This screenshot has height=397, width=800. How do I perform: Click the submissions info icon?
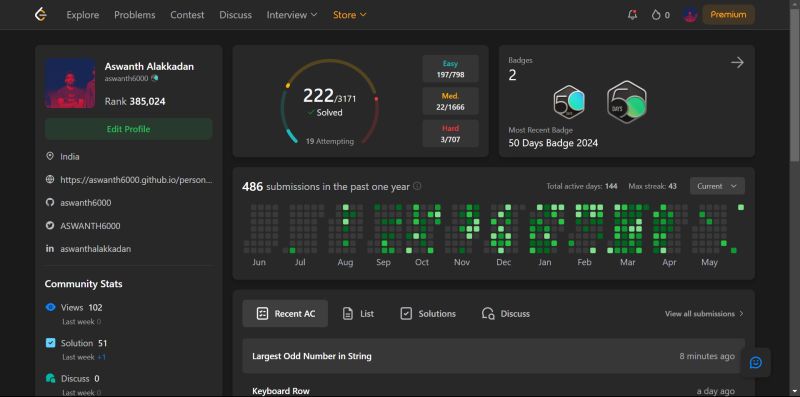[x=417, y=186]
